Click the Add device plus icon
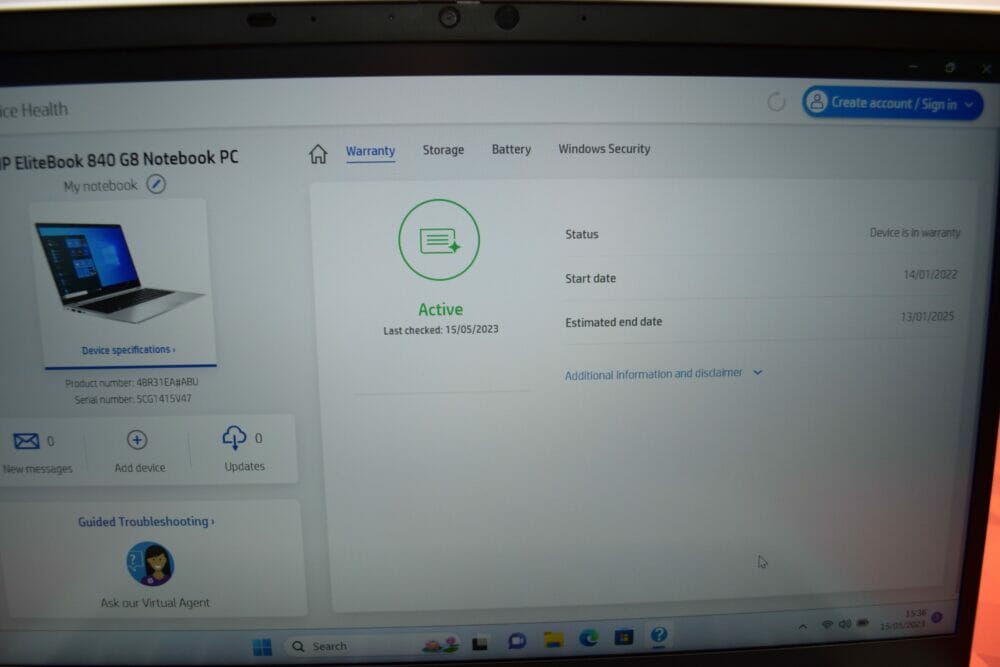Screen dimensions: 1000x667 (x=136, y=439)
